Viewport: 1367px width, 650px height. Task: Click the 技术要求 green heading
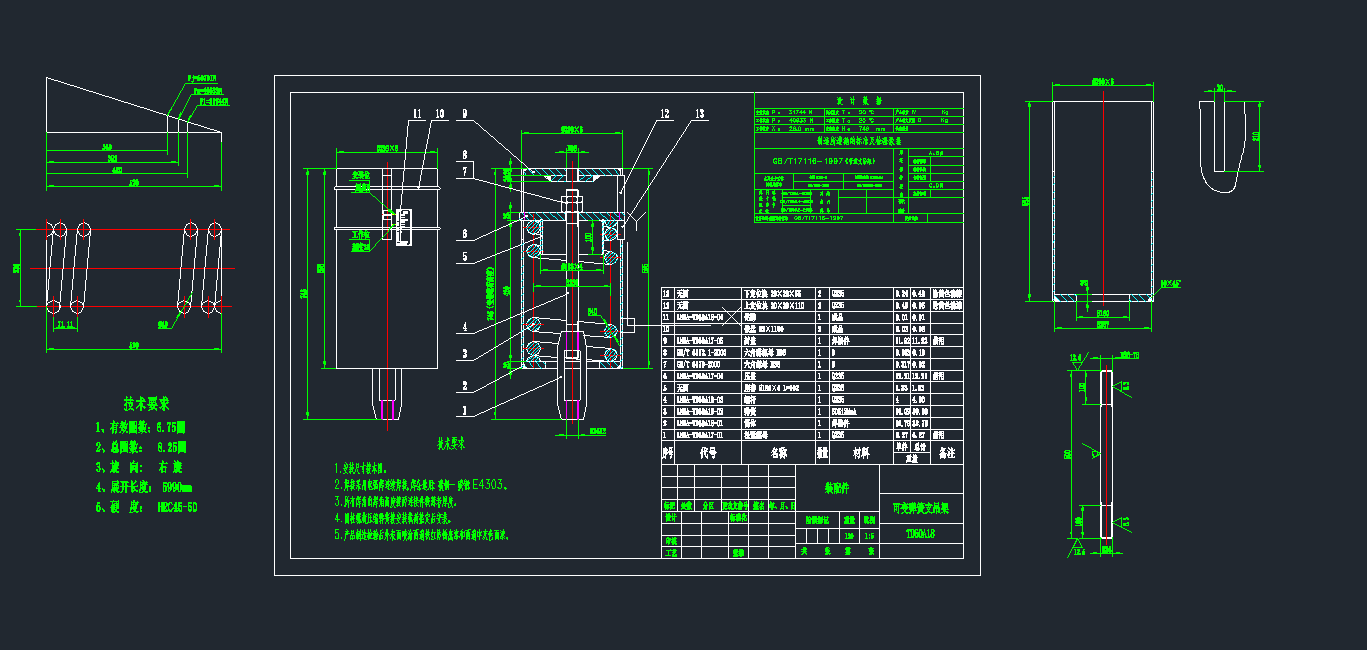coord(146,404)
